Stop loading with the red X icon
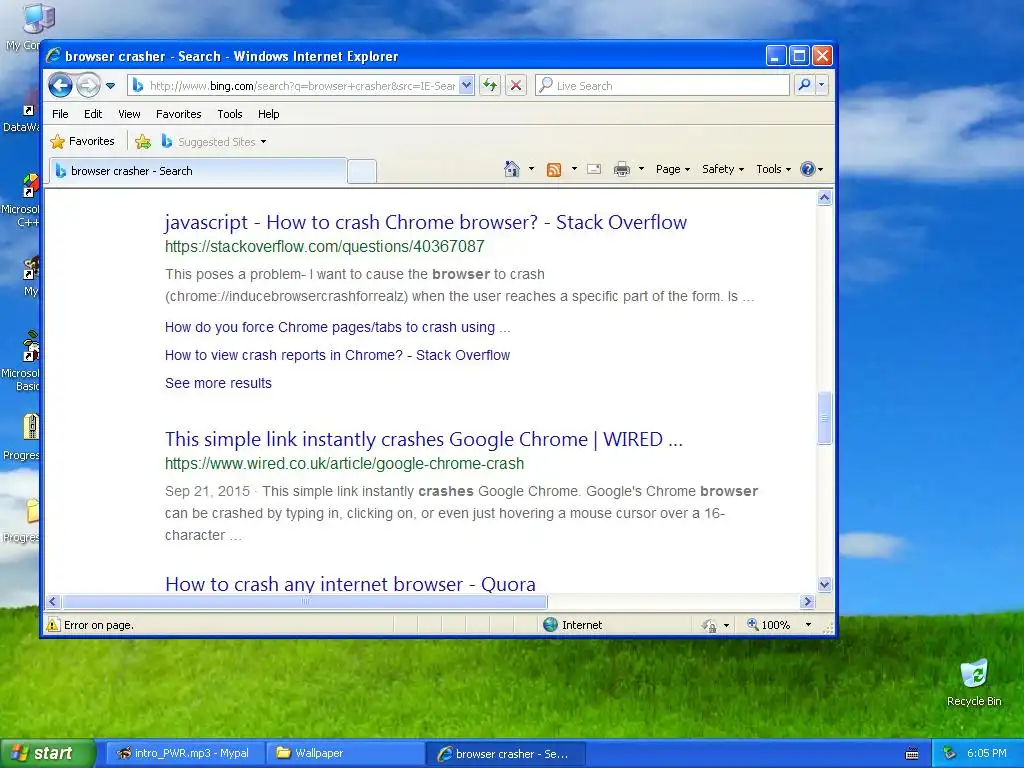The height and width of the screenshot is (768, 1024). [x=516, y=86]
